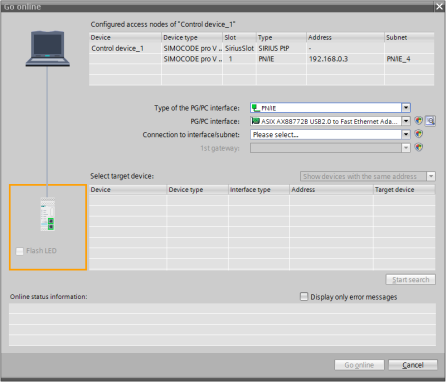Click the shield icon beside PG/PC interface
The width and height of the screenshot is (446, 382).
tap(419, 121)
